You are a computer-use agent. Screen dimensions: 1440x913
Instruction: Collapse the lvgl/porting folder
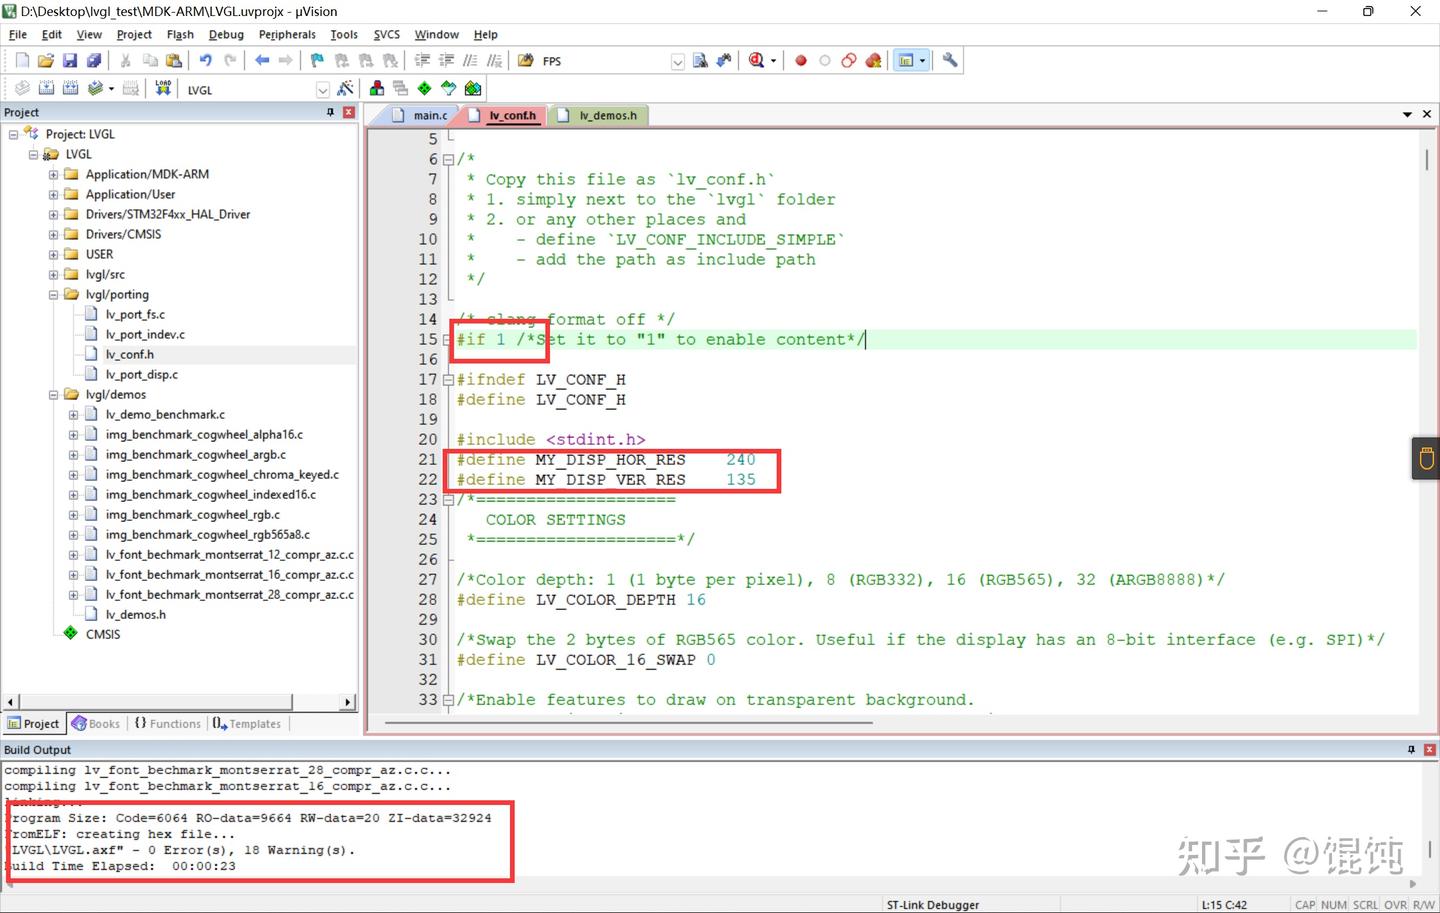pos(52,294)
